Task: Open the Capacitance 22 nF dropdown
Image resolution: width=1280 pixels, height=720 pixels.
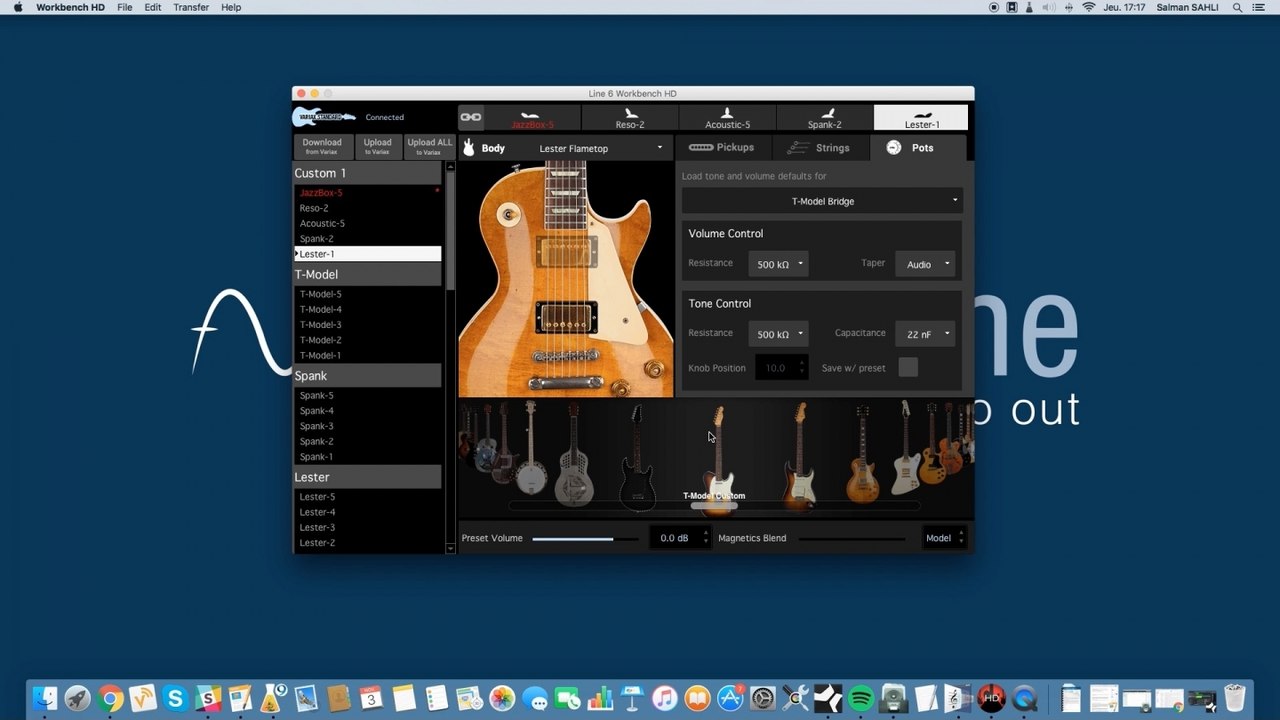Action: pos(925,334)
